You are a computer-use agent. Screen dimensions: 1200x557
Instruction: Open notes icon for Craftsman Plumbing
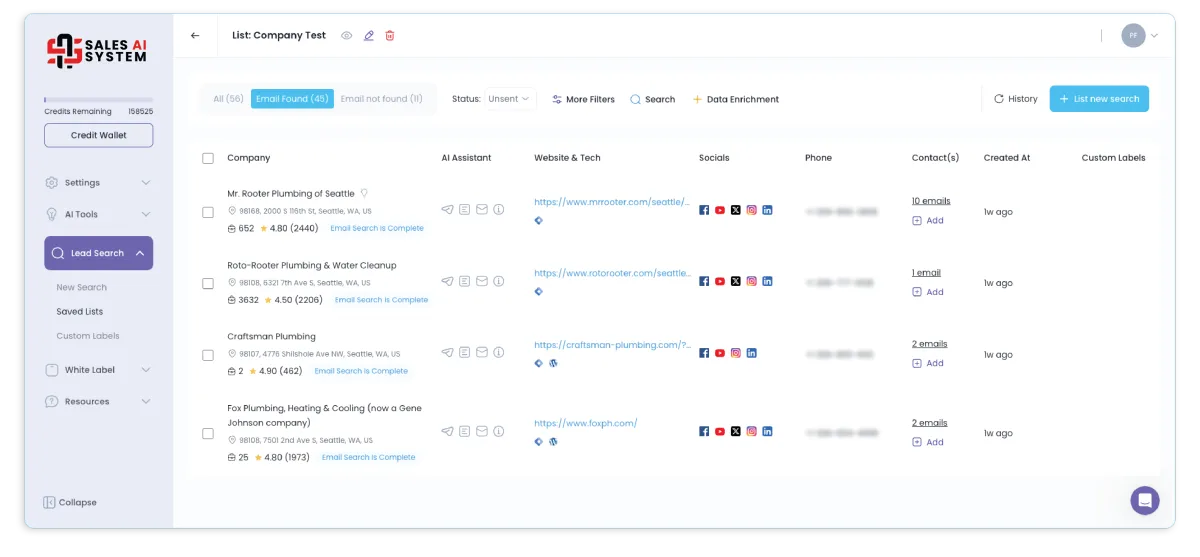point(464,353)
